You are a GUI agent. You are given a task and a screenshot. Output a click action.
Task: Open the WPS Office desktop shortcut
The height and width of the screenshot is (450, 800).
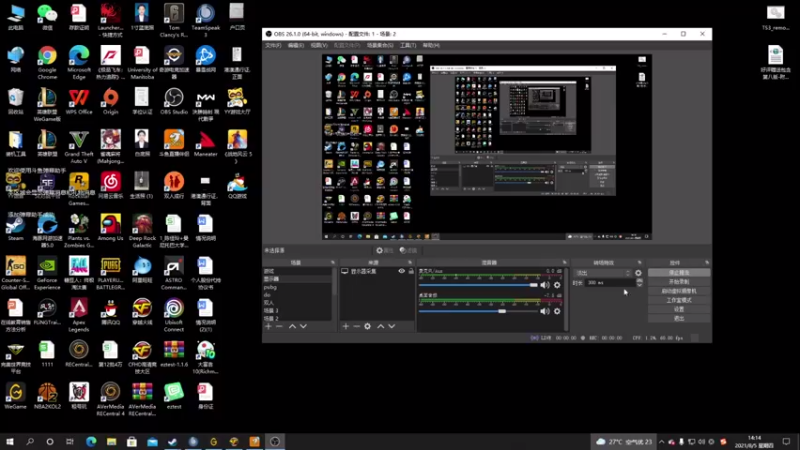(79, 101)
